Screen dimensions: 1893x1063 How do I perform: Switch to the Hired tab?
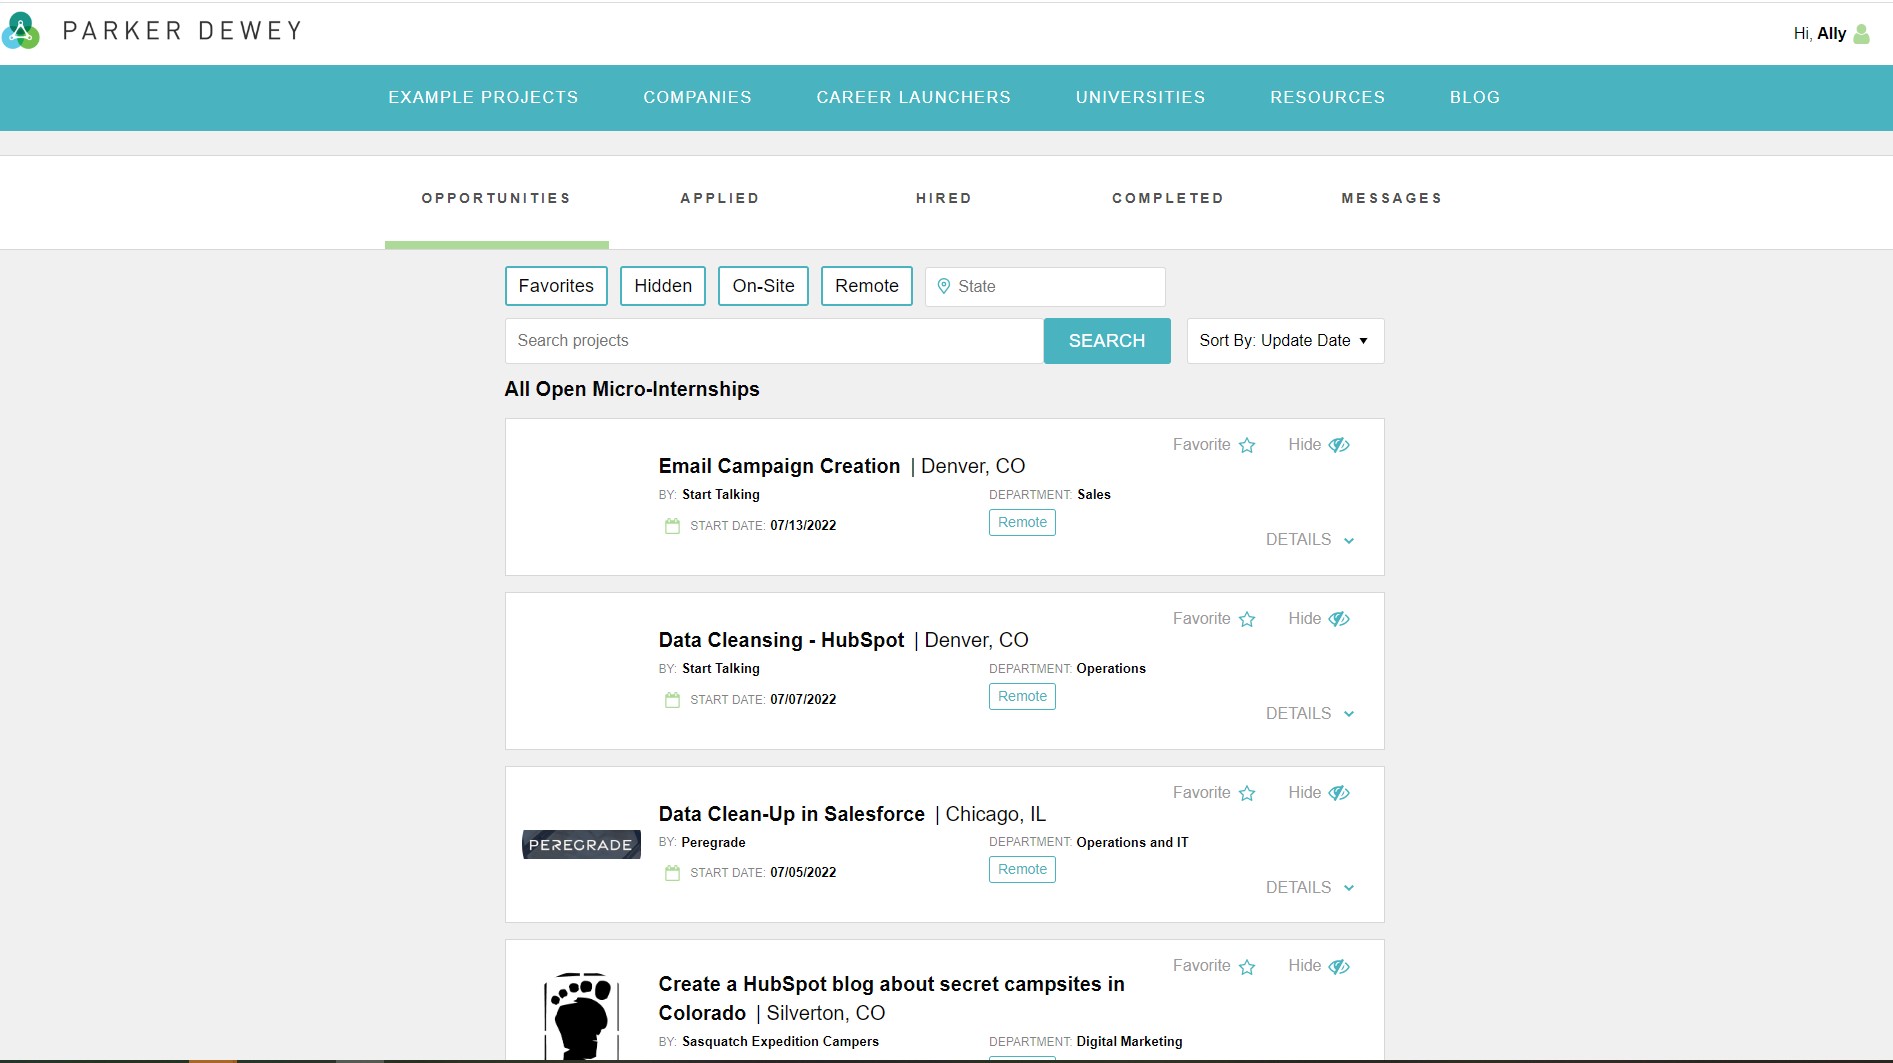pos(944,198)
